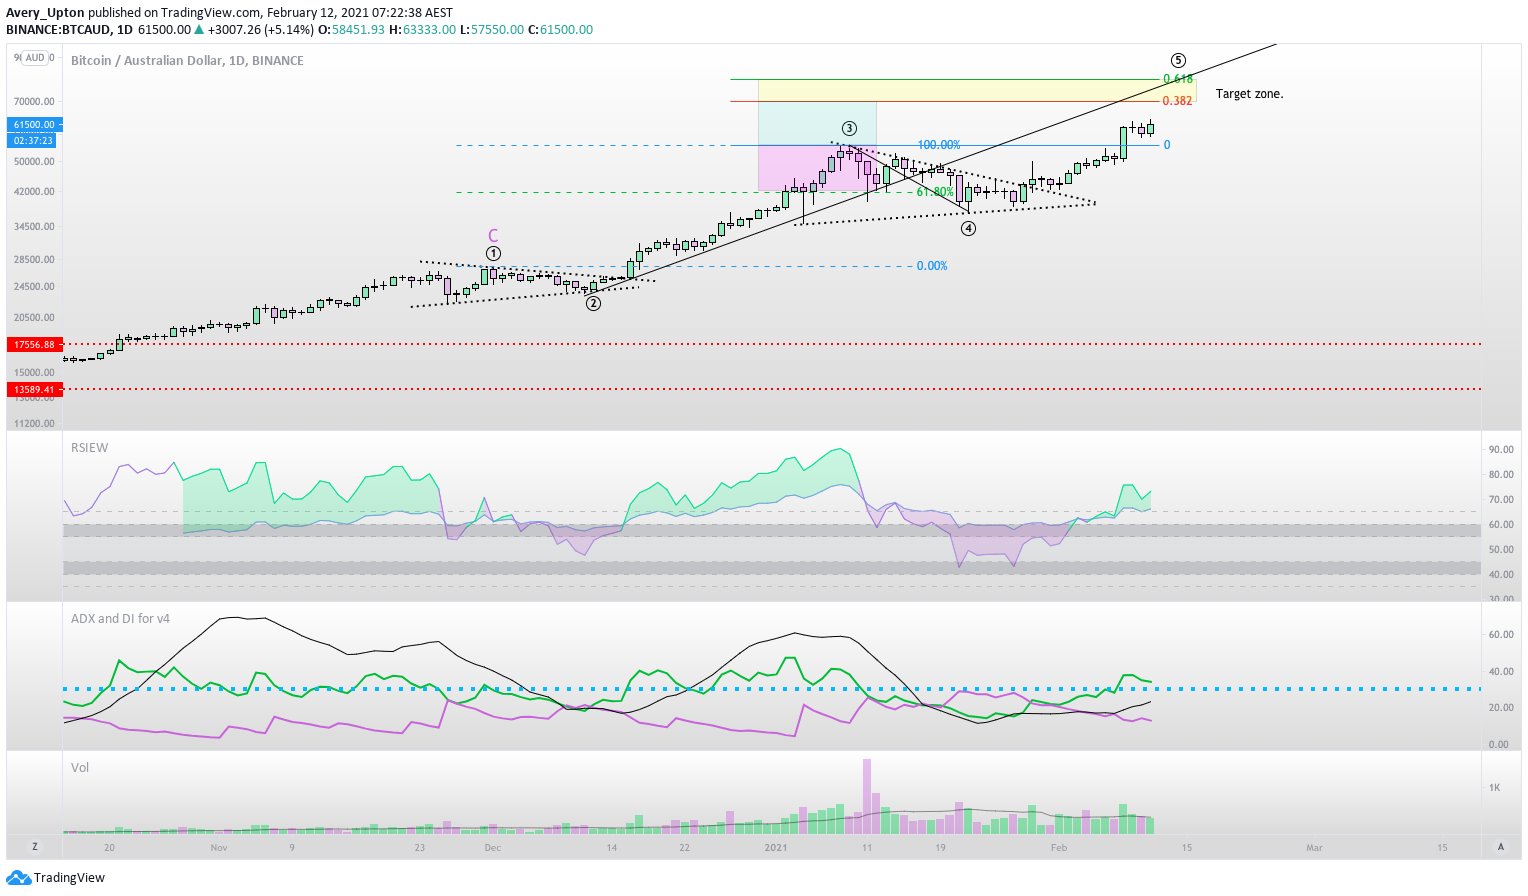The width and height of the screenshot is (1528, 896).
Task: Click the Z timezone button
Action: click(x=35, y=847)
